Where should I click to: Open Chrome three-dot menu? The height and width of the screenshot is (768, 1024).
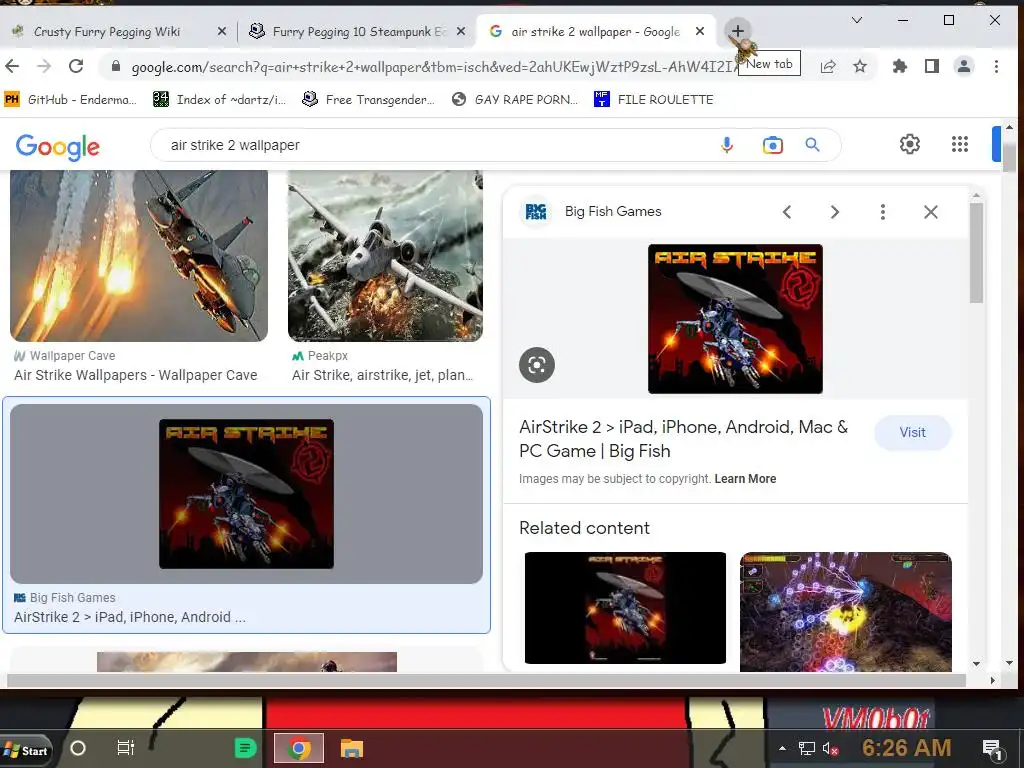tap(996, 66)
